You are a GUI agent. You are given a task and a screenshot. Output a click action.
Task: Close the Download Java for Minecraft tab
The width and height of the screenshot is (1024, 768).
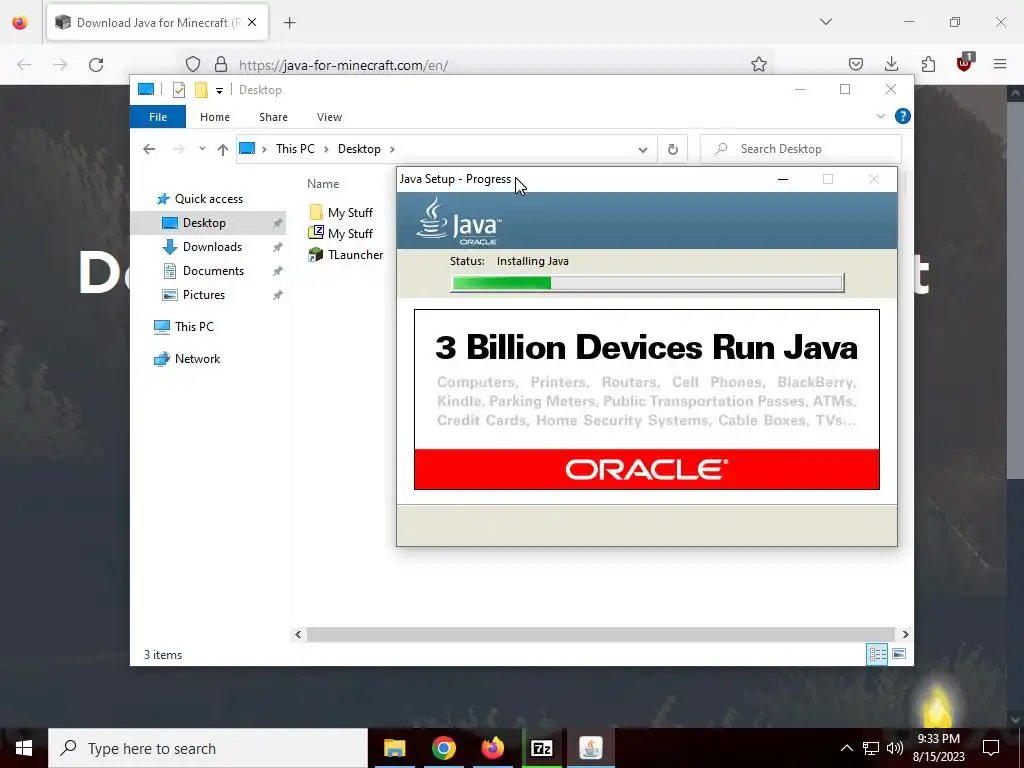click(x=252, y=22)
